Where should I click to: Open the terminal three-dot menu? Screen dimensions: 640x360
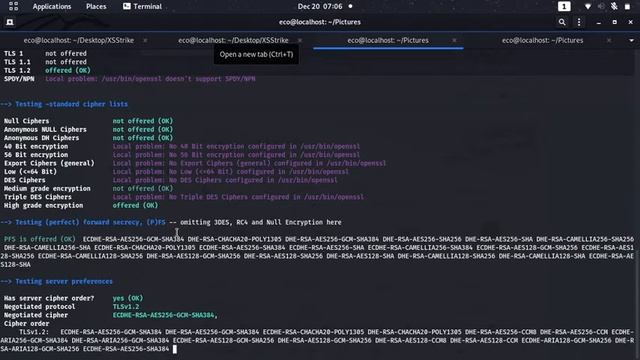coord(579,22)
